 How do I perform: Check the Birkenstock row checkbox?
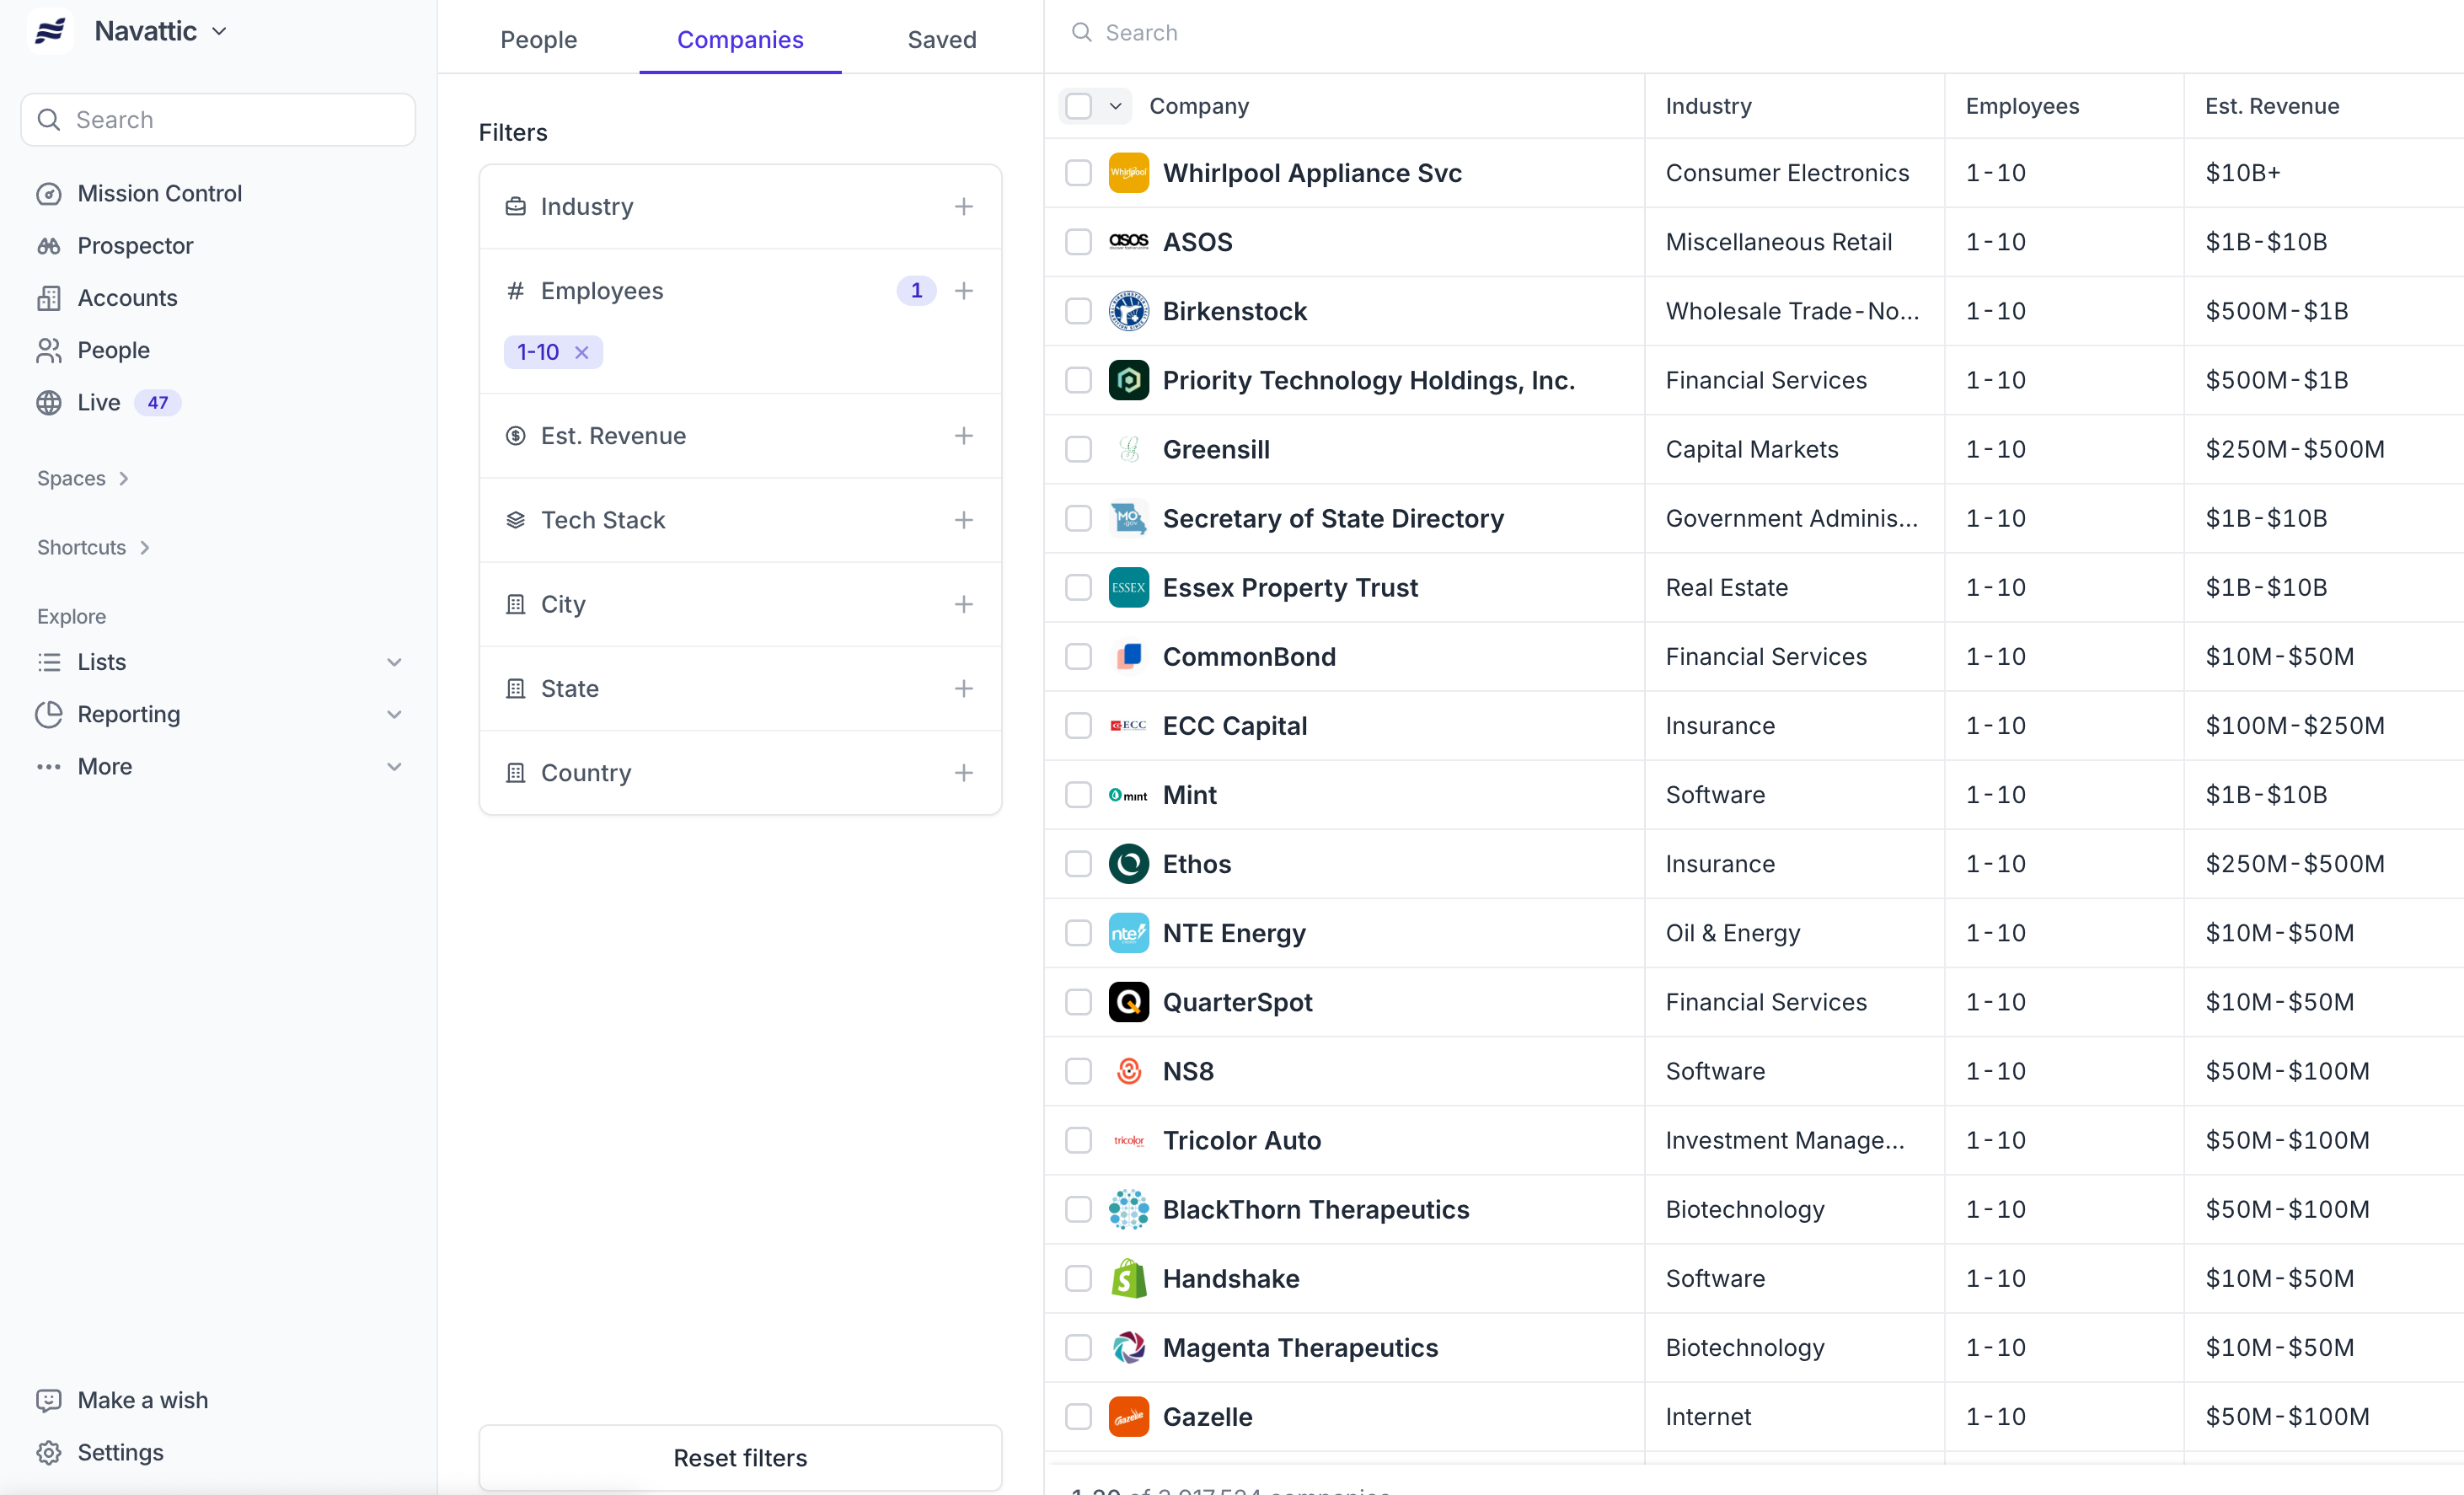1078,311
